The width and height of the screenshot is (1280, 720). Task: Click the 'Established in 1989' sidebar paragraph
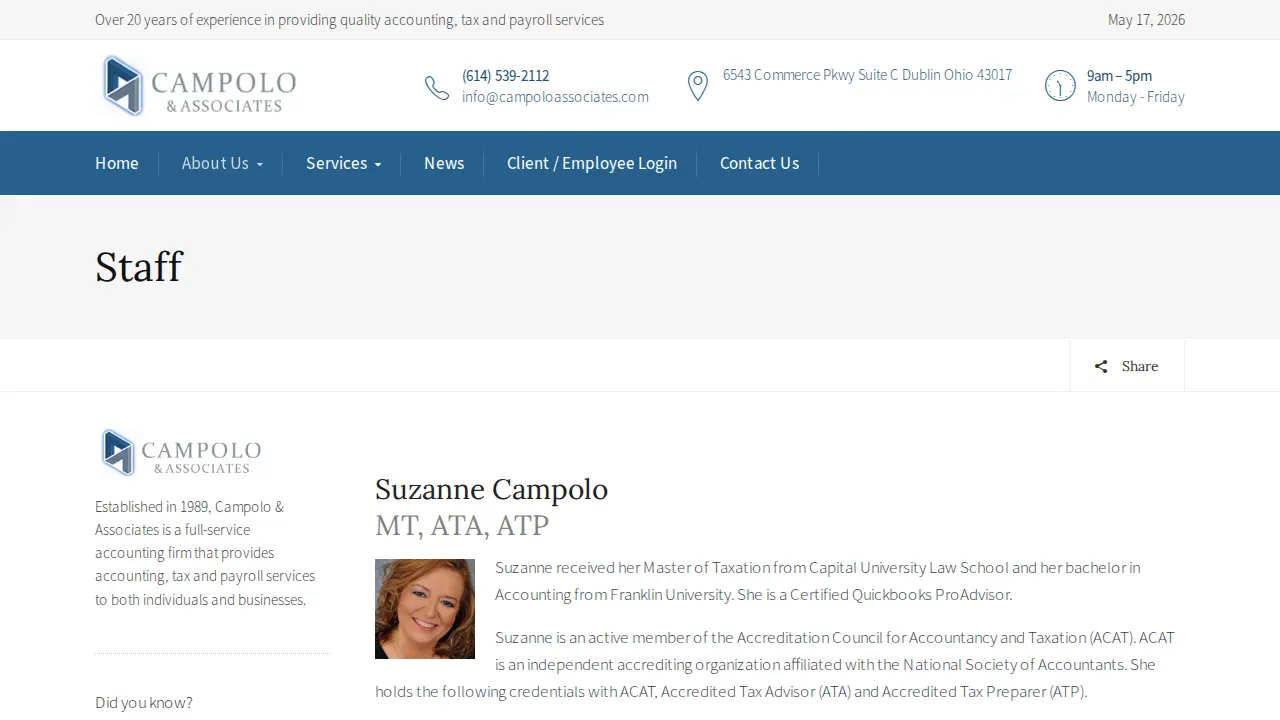click(x=206, y=553)
